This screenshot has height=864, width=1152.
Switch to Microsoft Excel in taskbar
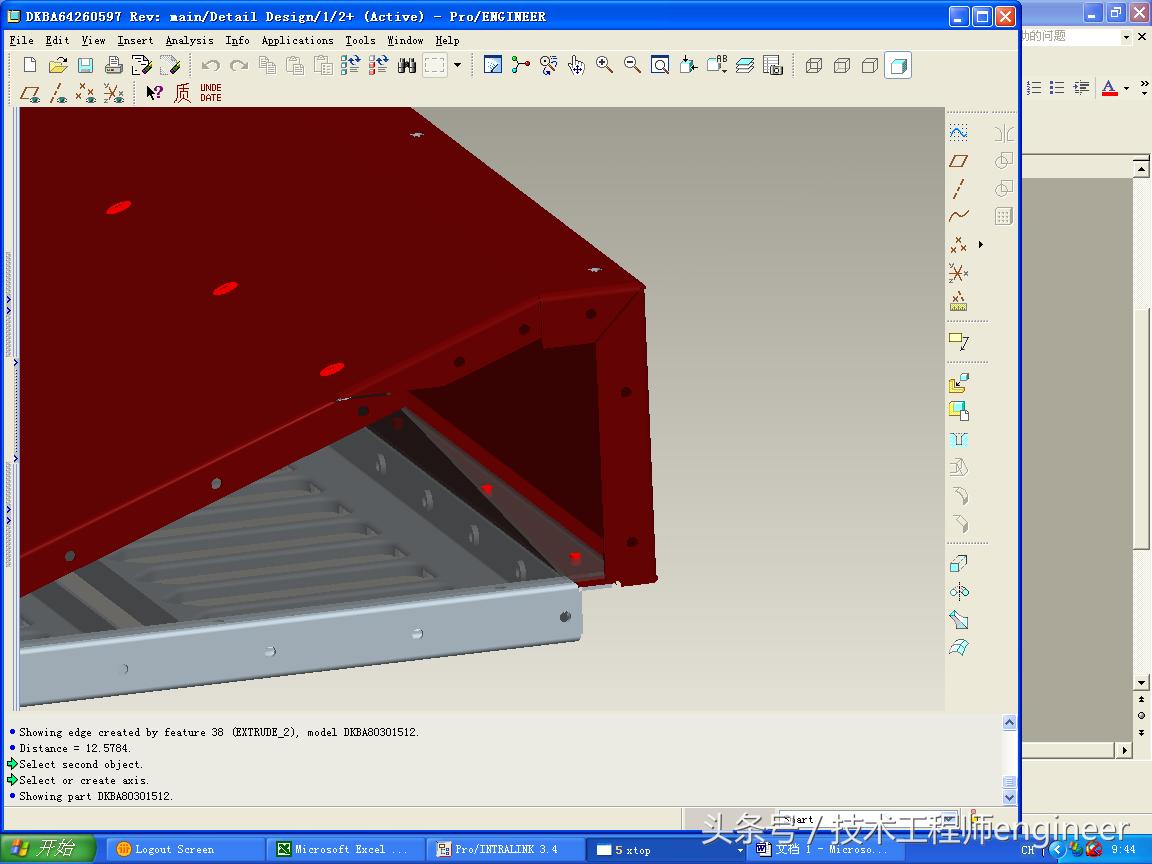(x=344, y=849)
